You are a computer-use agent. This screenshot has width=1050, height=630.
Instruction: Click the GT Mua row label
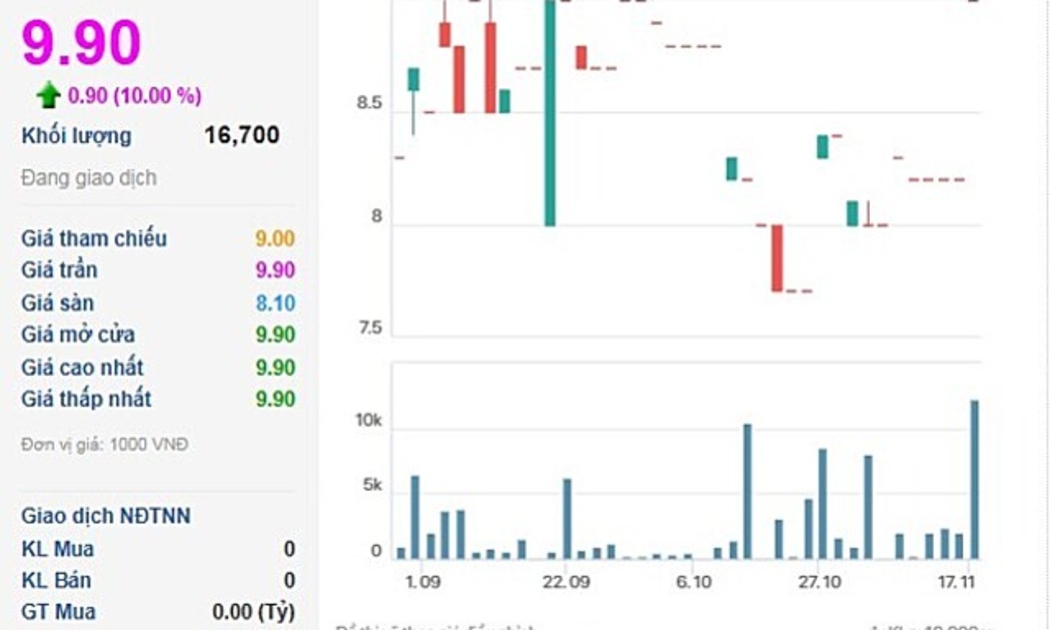click(x=59, y=612)
